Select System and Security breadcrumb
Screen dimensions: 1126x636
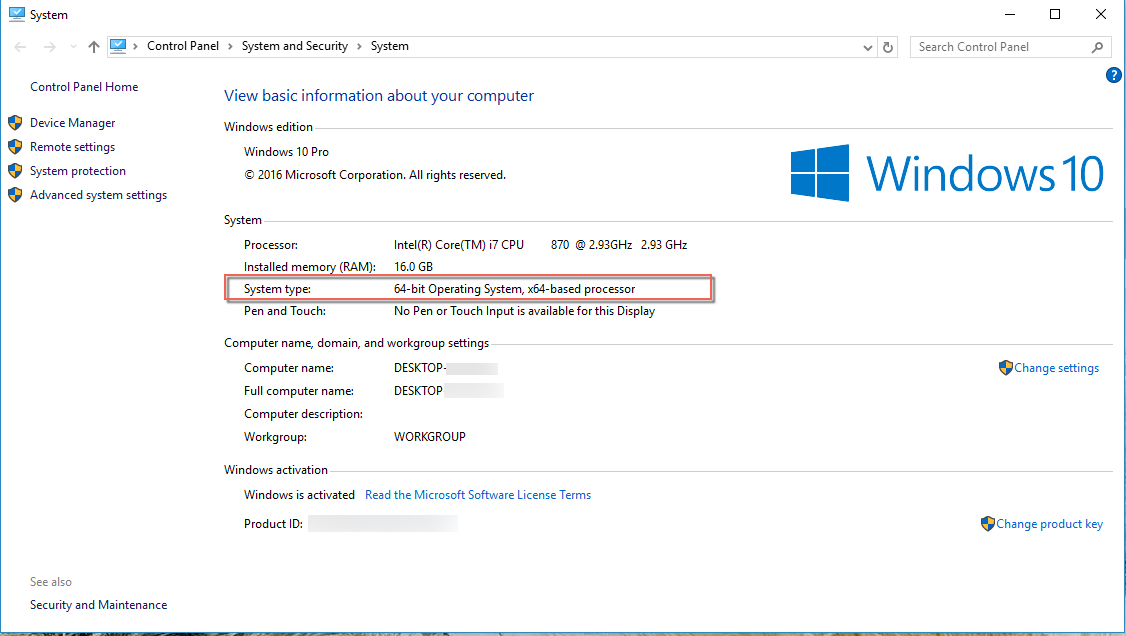[294, 46]
